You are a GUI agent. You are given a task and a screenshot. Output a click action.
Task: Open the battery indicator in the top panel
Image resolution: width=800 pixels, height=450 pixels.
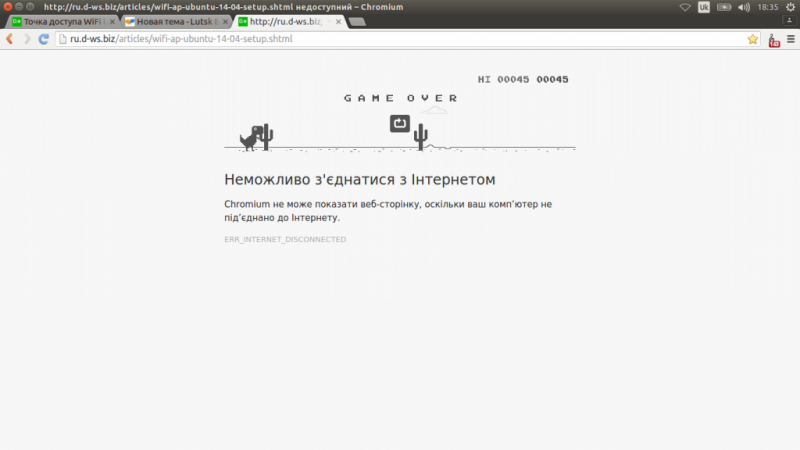coord(723,7)
